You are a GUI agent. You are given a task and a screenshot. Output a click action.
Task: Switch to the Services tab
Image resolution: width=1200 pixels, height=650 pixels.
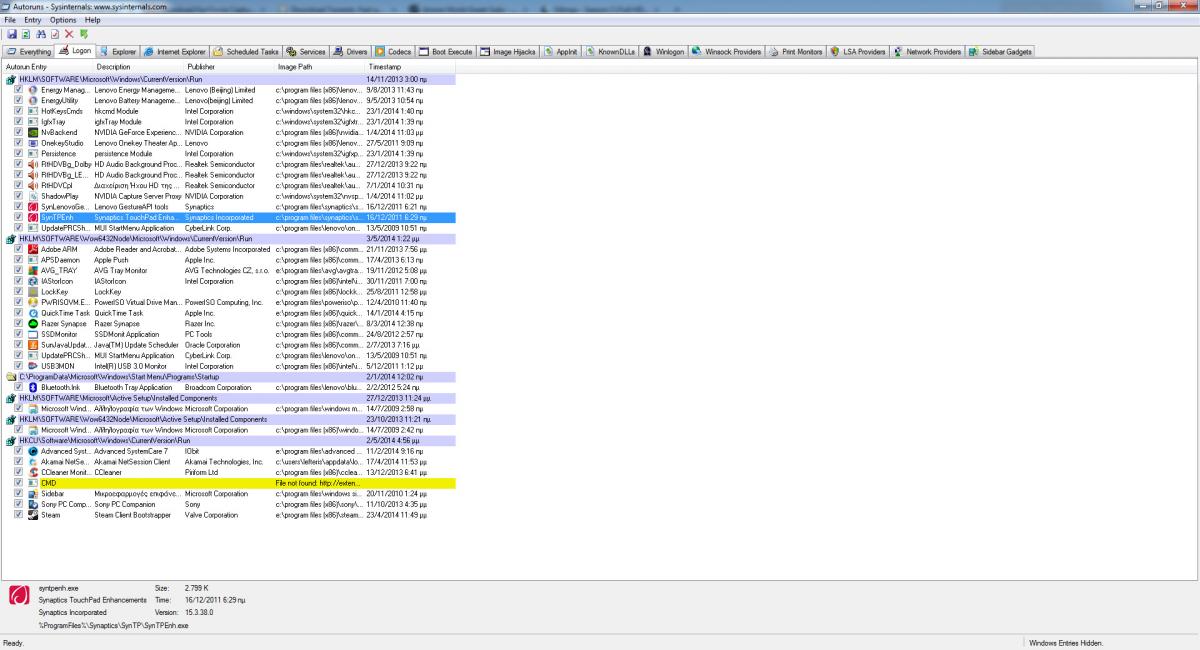tap(306, 51)
